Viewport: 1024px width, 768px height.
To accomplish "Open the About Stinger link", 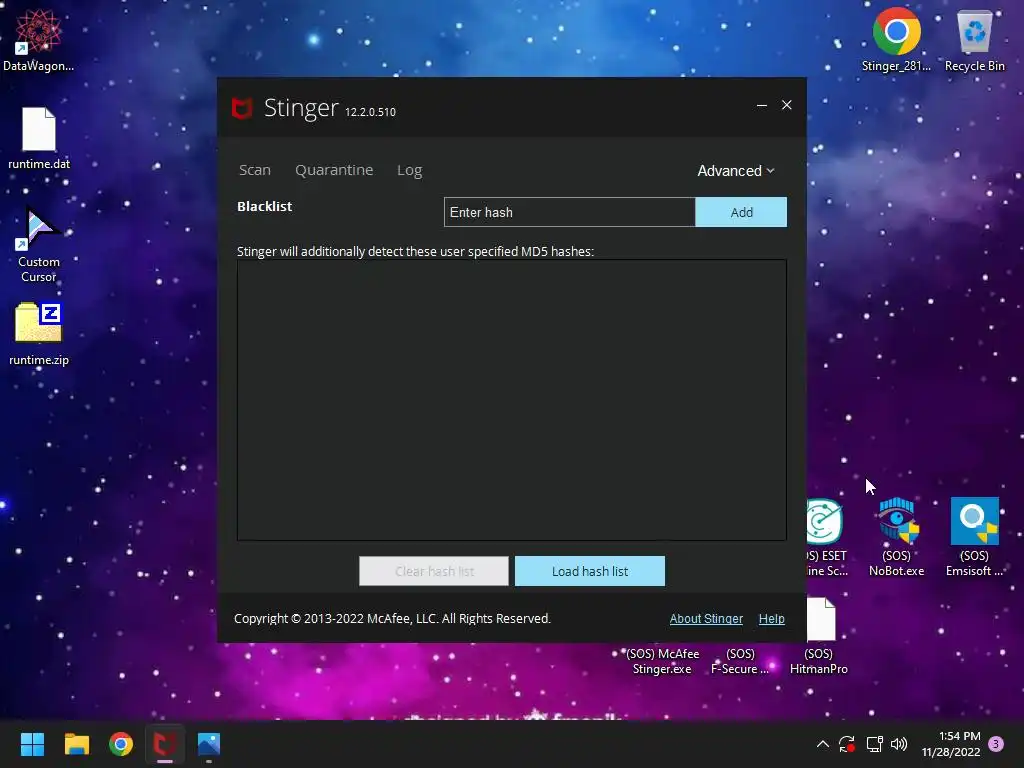I will [x=706, y=618].
